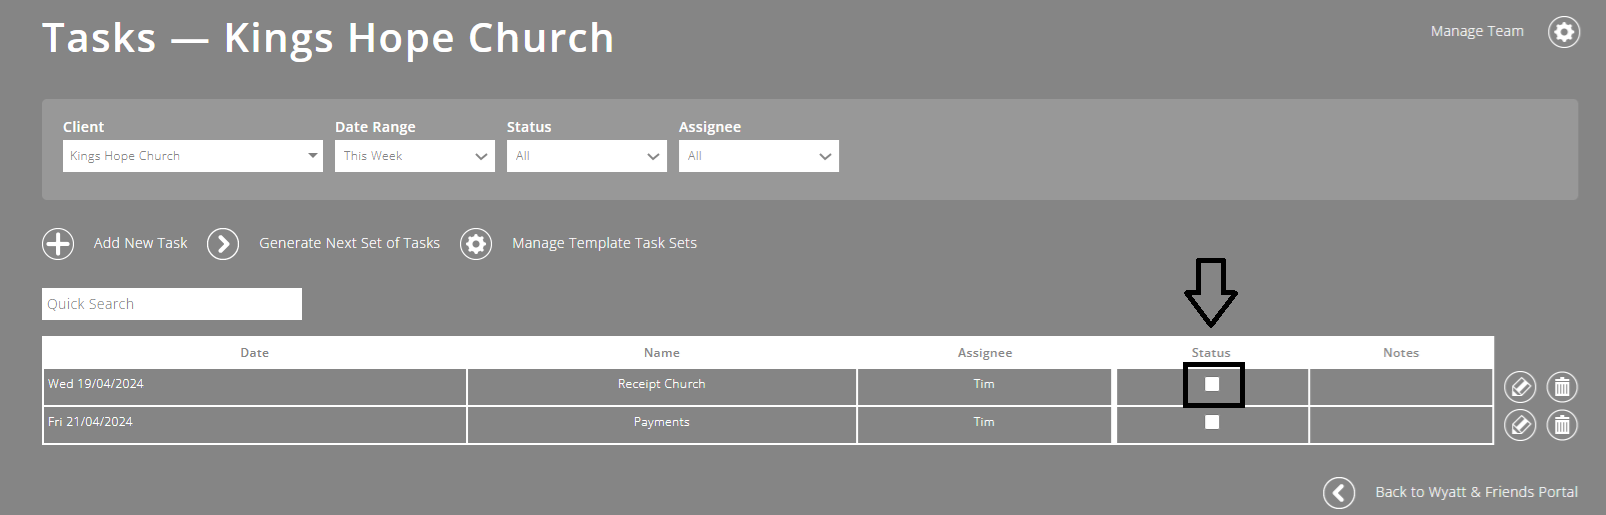Click the Notes cell for Receipt Church

[1401, 387]
